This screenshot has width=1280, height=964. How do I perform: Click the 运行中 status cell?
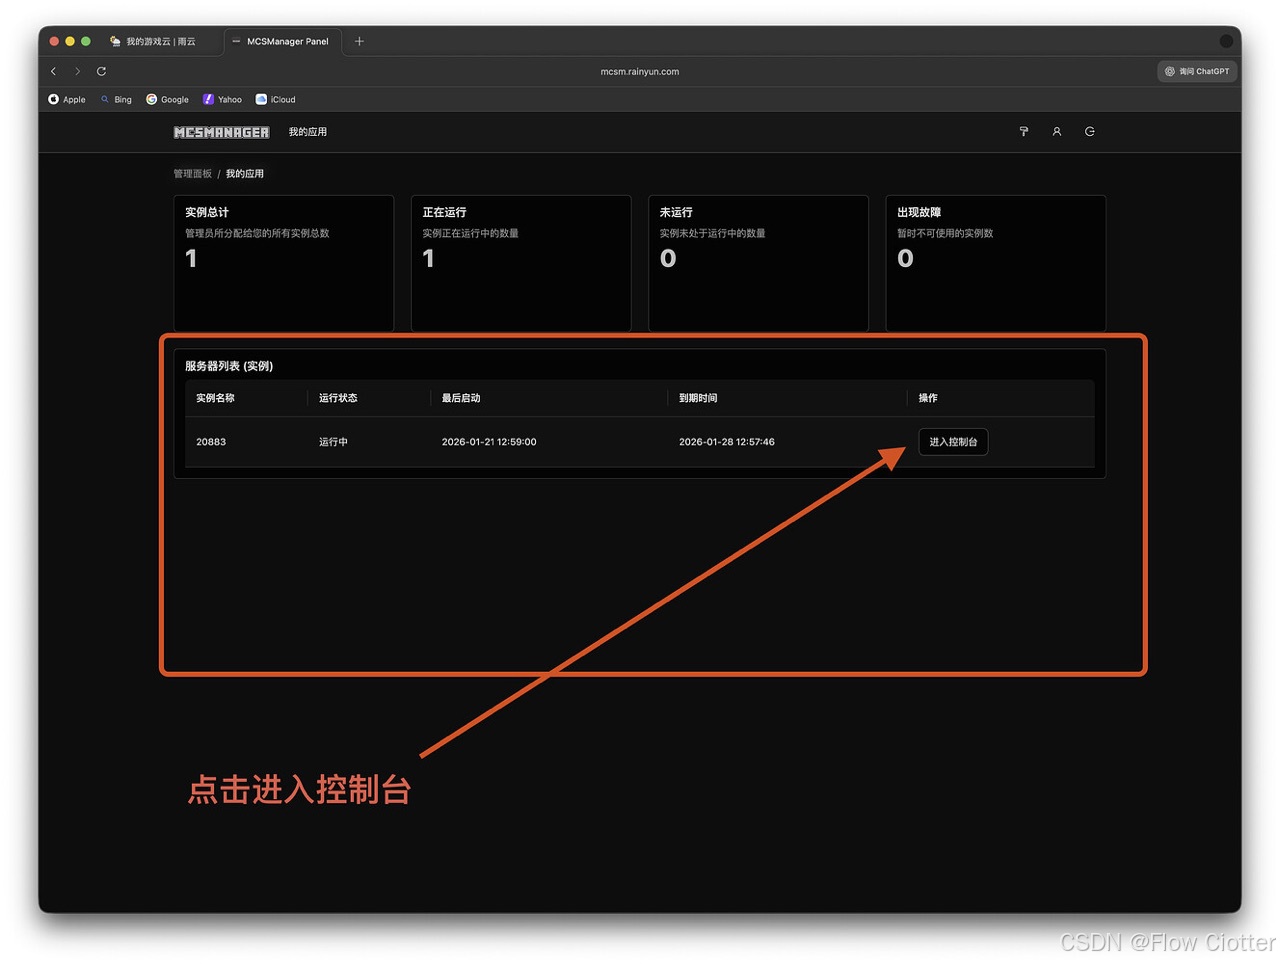click(x=333, y=442)
